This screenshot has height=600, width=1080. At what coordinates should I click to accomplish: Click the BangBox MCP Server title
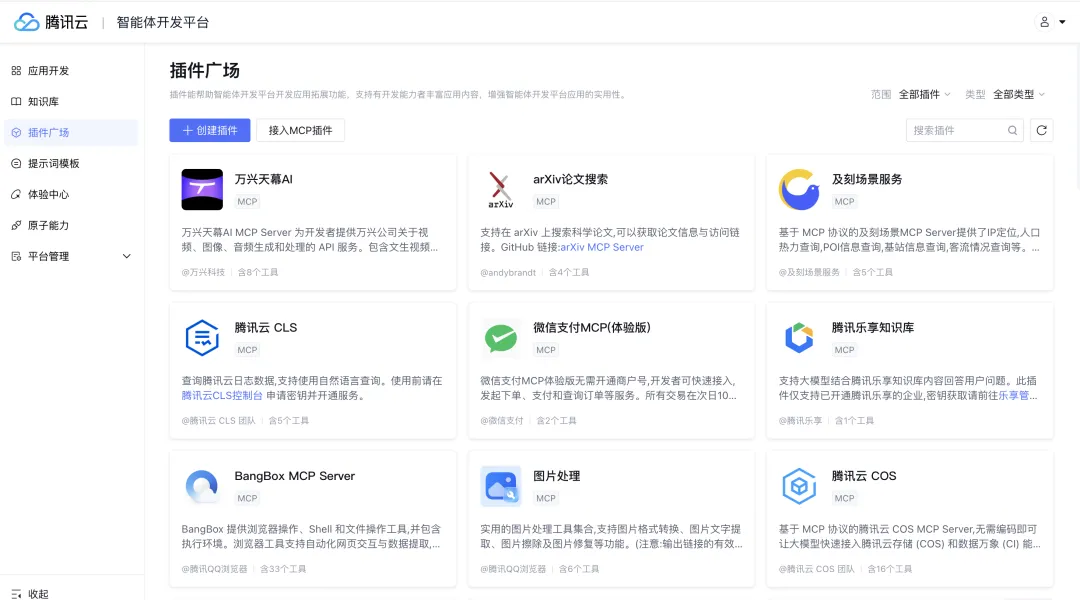pyautogui.click(x=295, y=476)
